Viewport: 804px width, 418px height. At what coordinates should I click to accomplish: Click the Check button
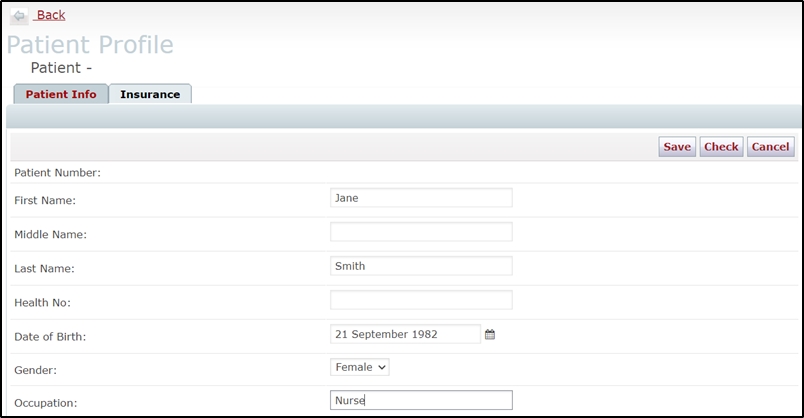[721, 147]
